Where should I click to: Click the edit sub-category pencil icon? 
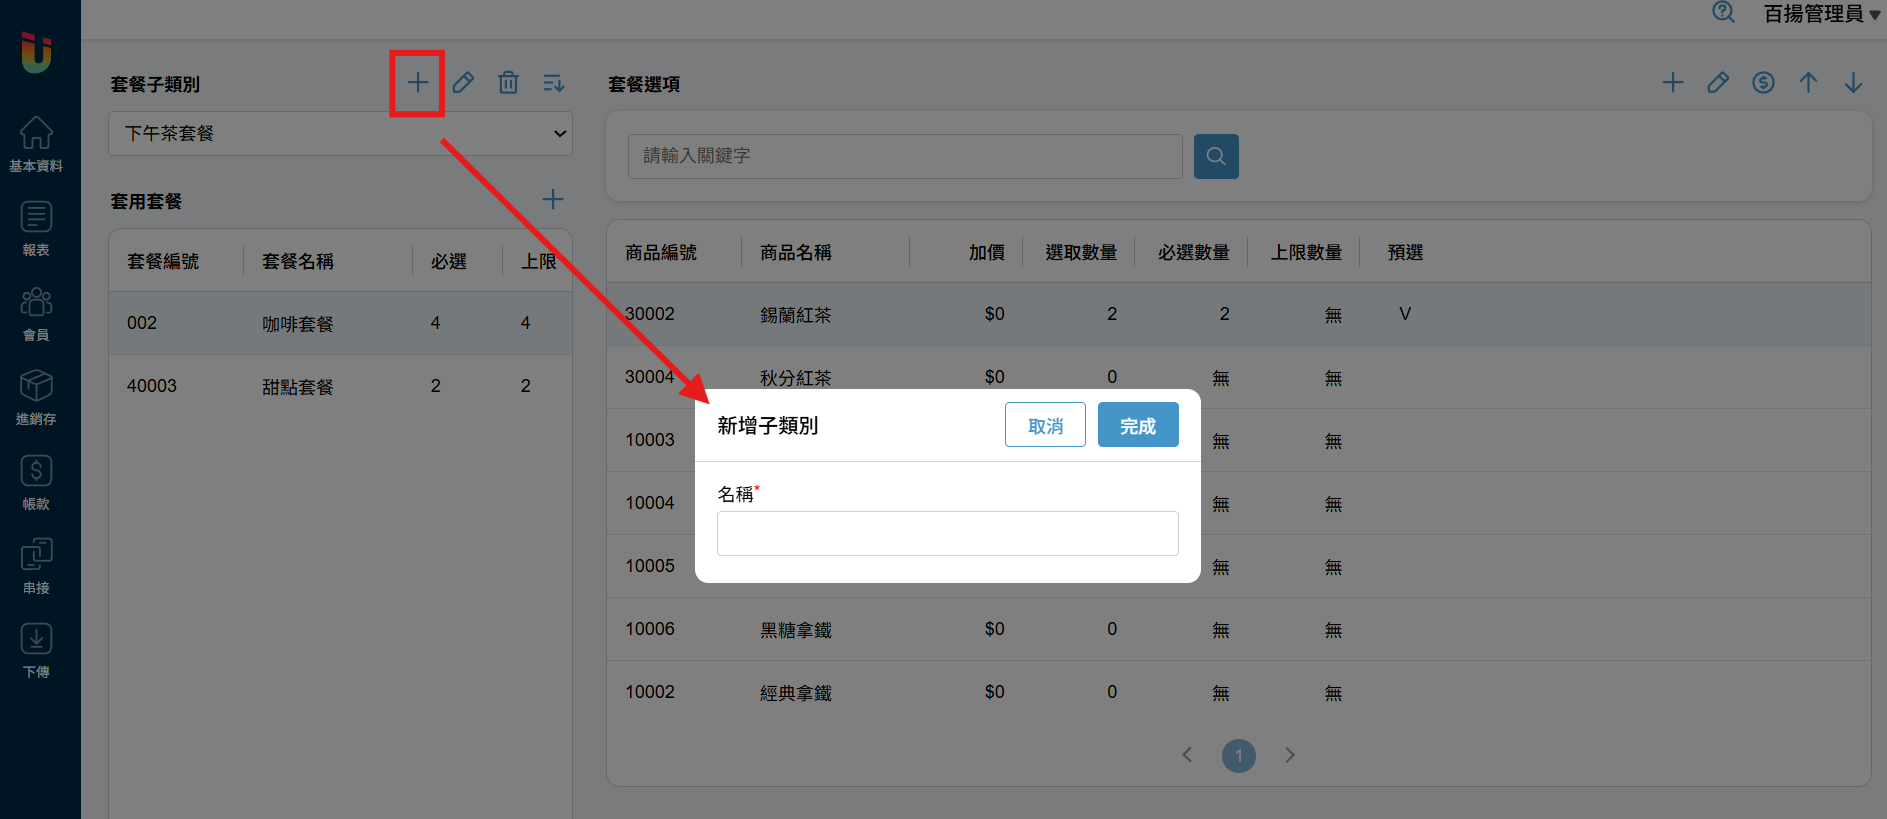(463, 83)
